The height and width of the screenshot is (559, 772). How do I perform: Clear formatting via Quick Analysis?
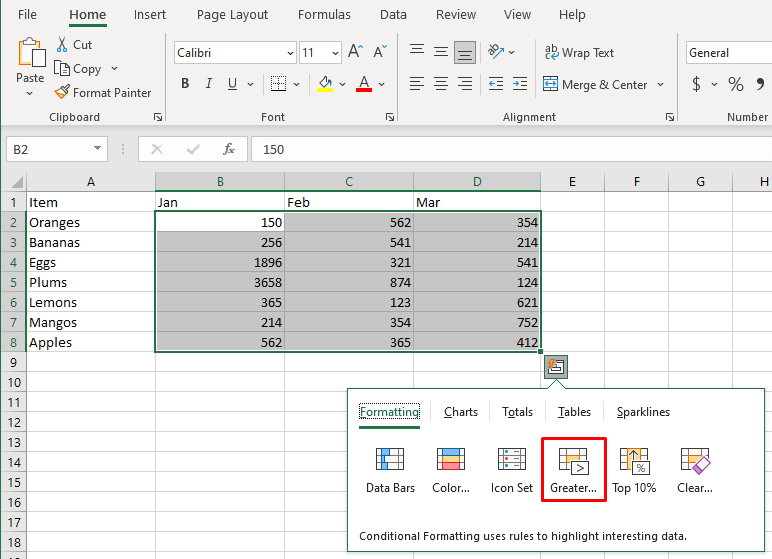(x=694, y=470)
